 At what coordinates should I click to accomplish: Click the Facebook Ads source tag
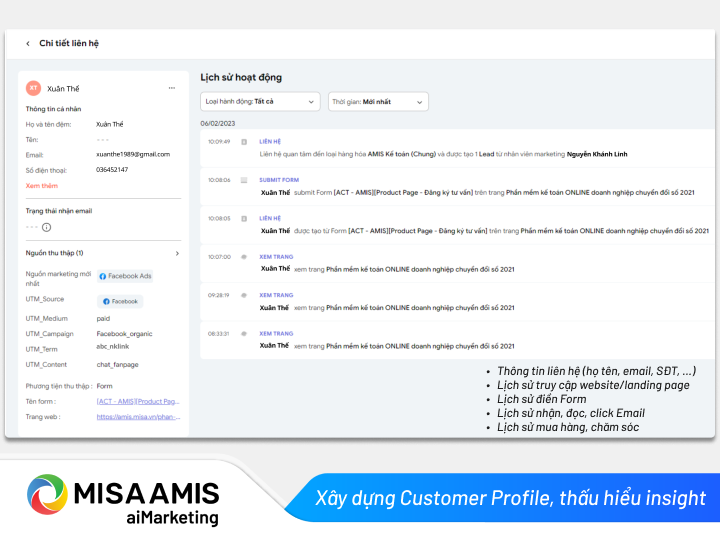pos(125,276)
